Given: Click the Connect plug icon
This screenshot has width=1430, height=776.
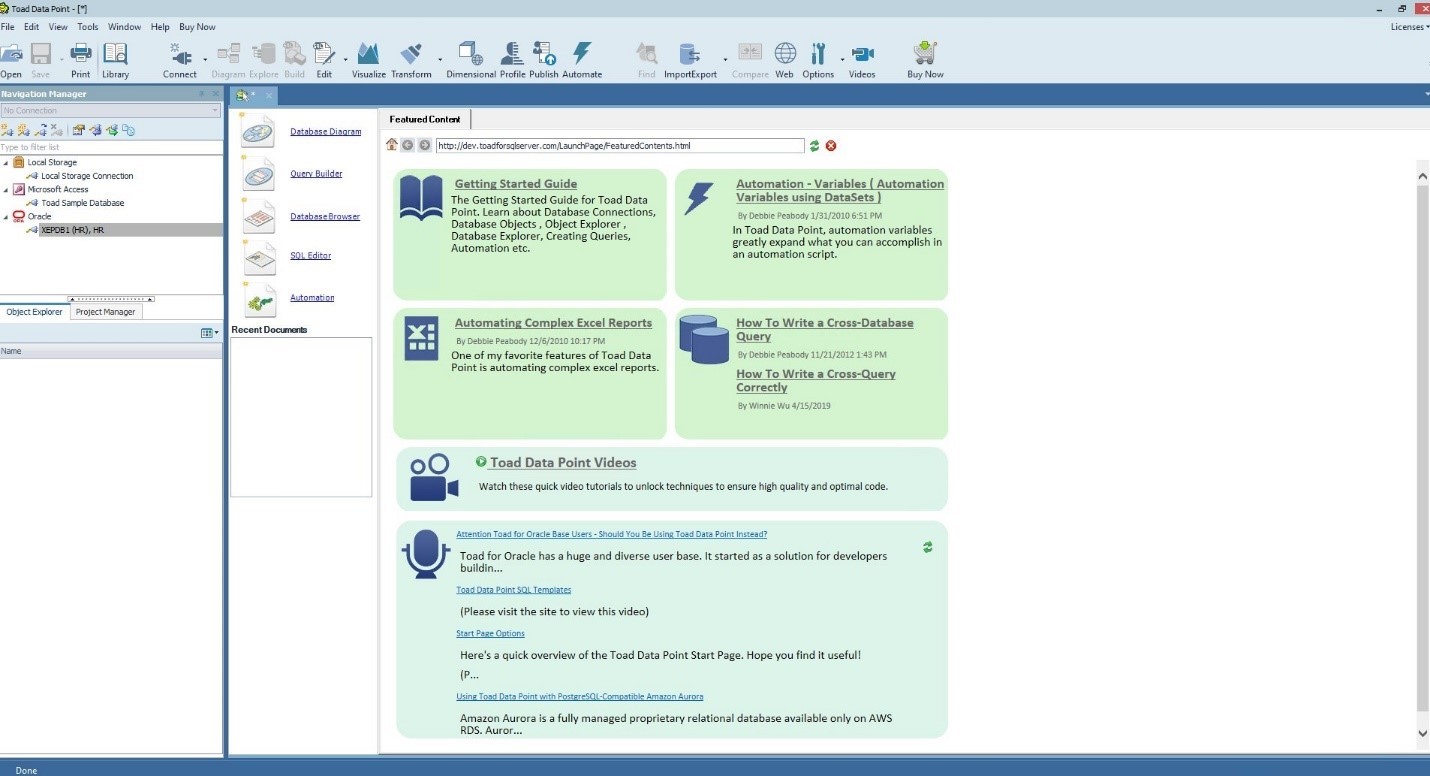Looking at the screenshot, I should tap(179, 53).
